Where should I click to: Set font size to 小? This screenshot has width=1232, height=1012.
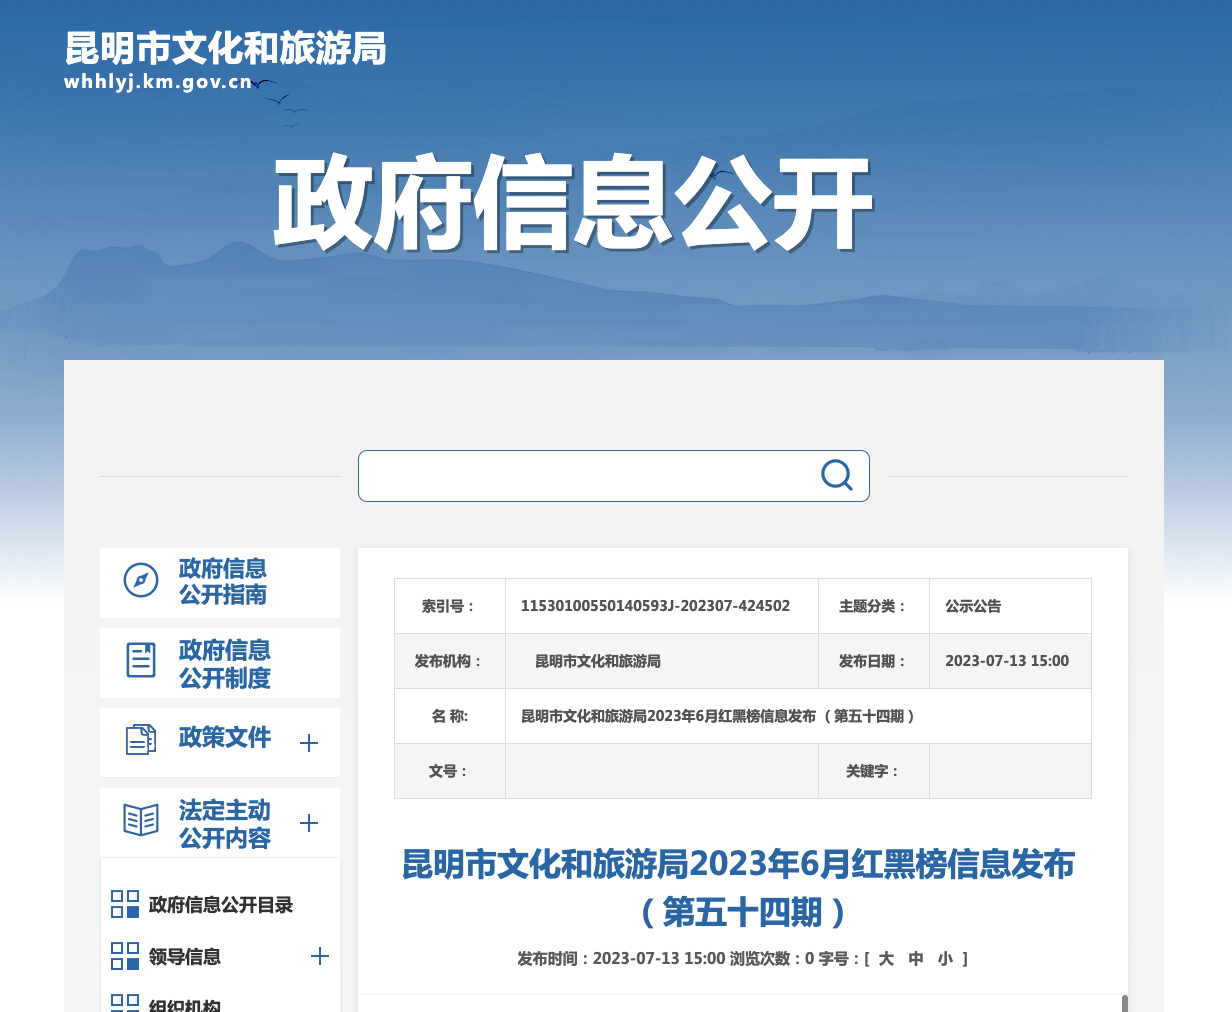coord(946,959)
